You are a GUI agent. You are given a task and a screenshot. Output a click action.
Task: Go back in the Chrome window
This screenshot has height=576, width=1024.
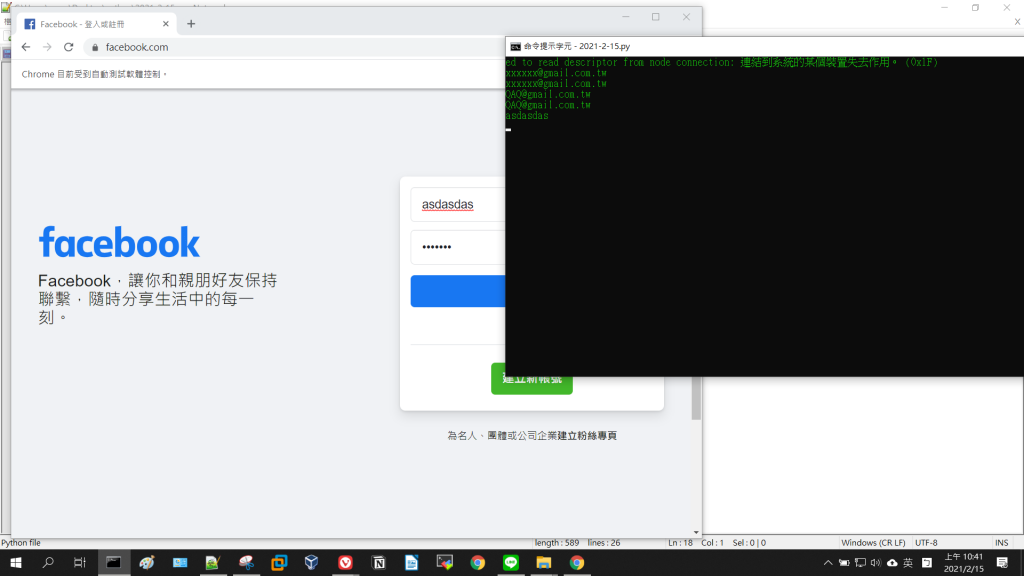pyautogui.click(x=26, y=47)
